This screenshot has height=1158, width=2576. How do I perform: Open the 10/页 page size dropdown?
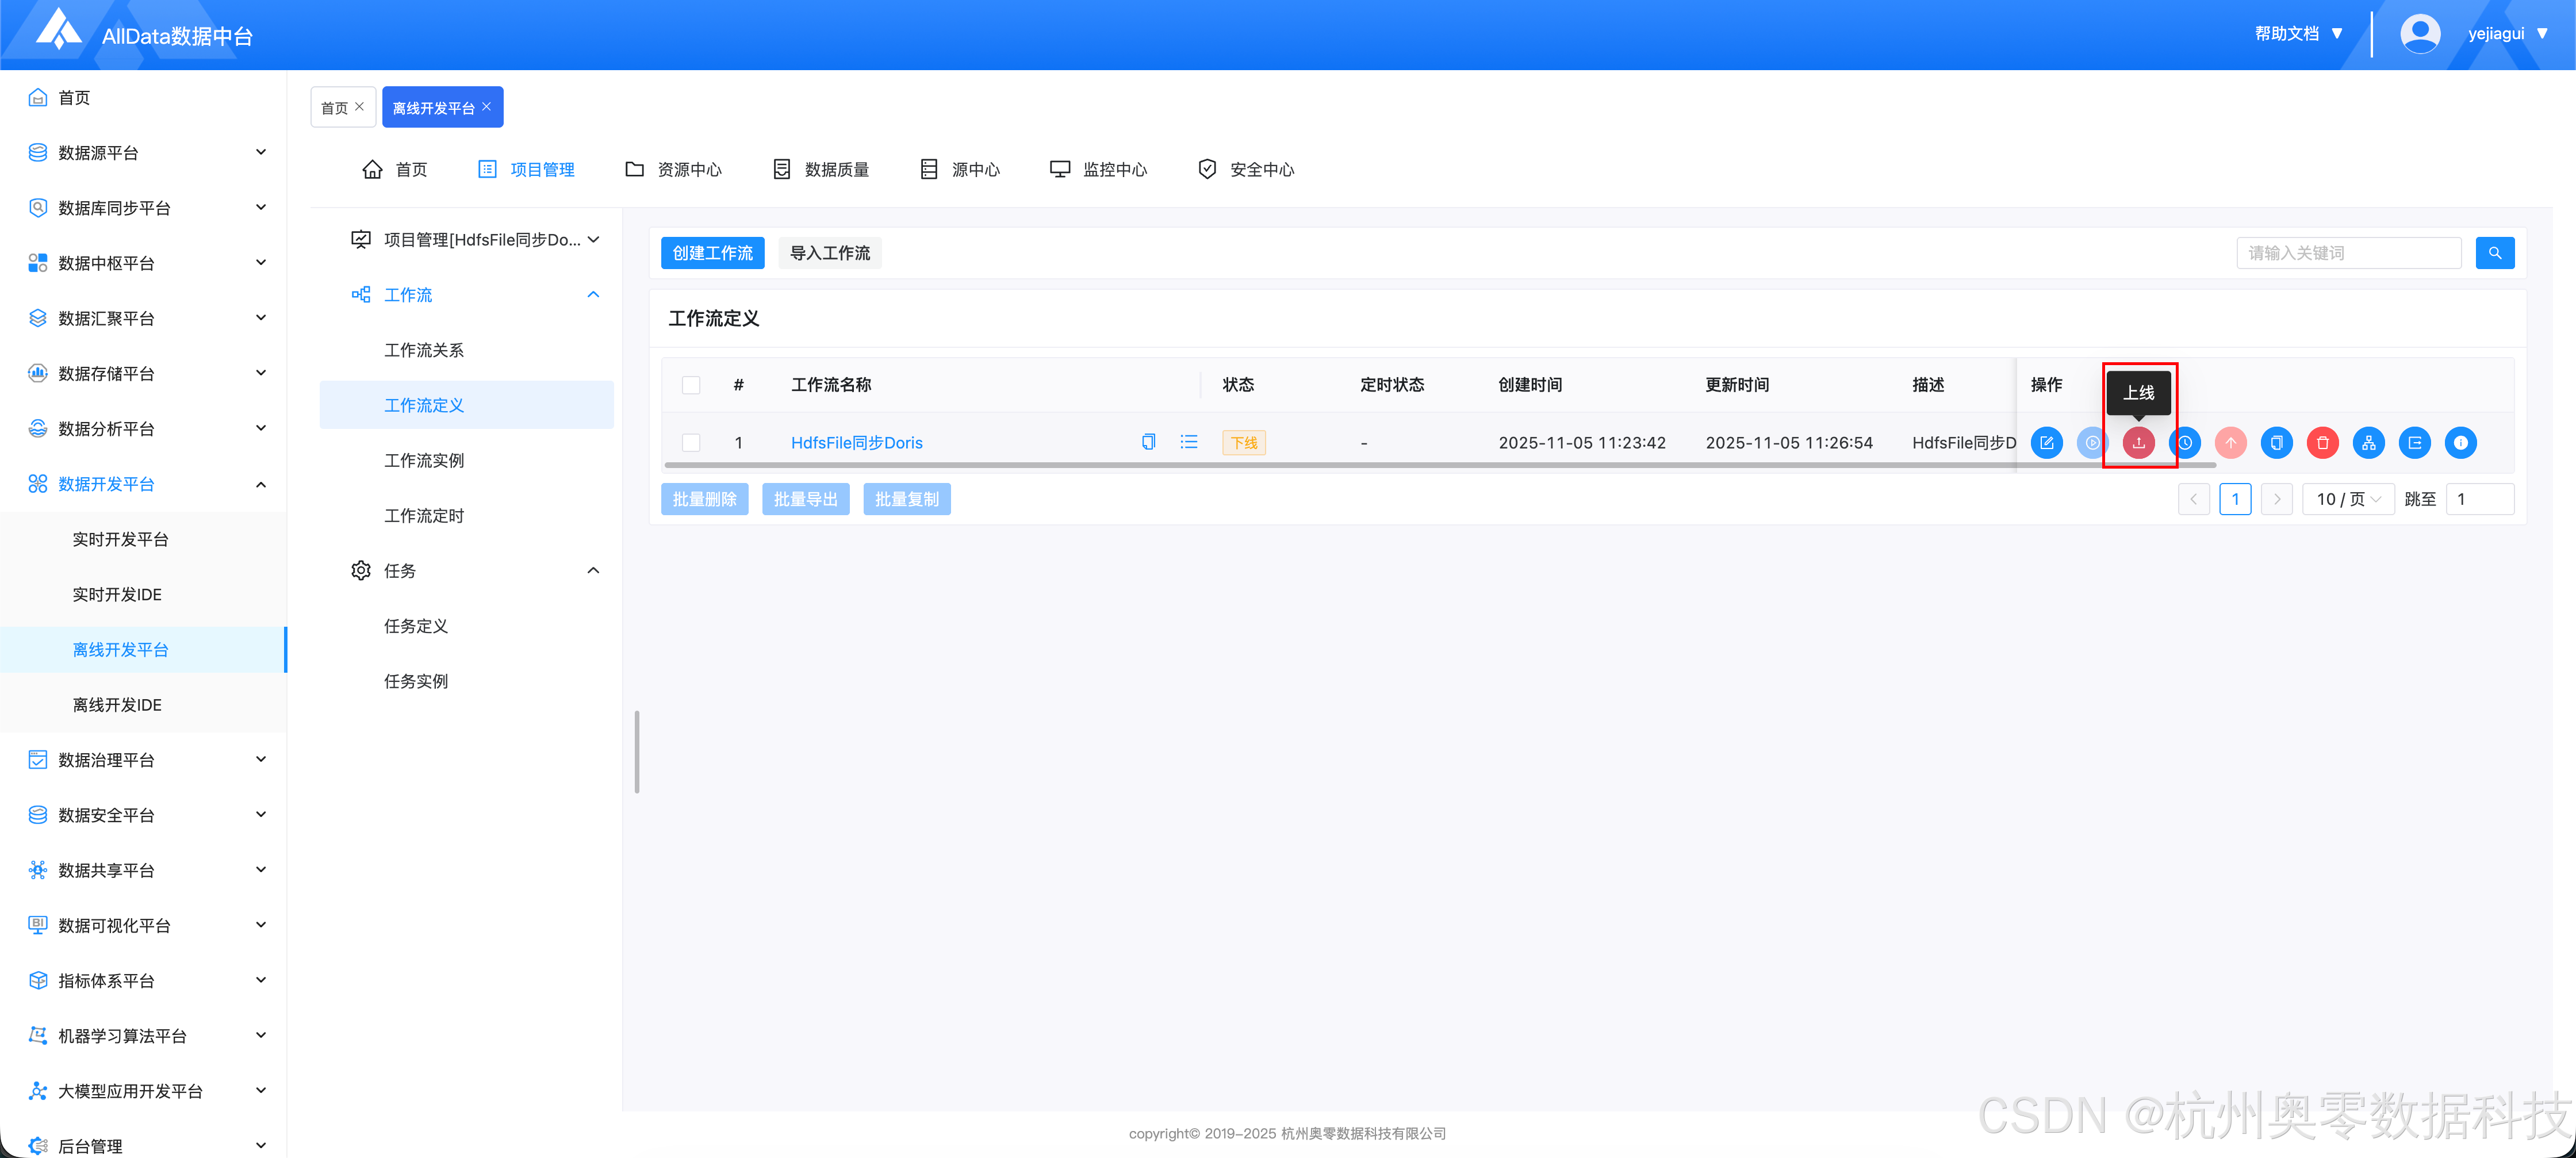tap(2348, 498)
